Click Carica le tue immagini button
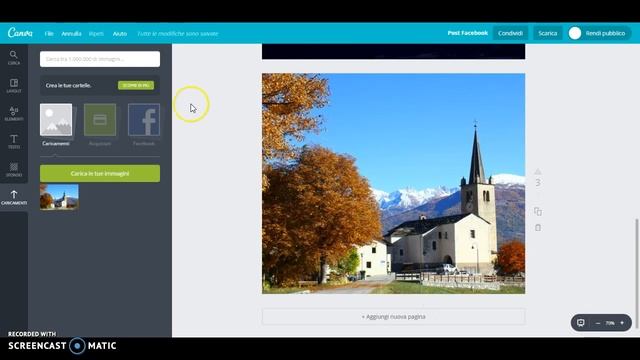 tap(100, 173)
